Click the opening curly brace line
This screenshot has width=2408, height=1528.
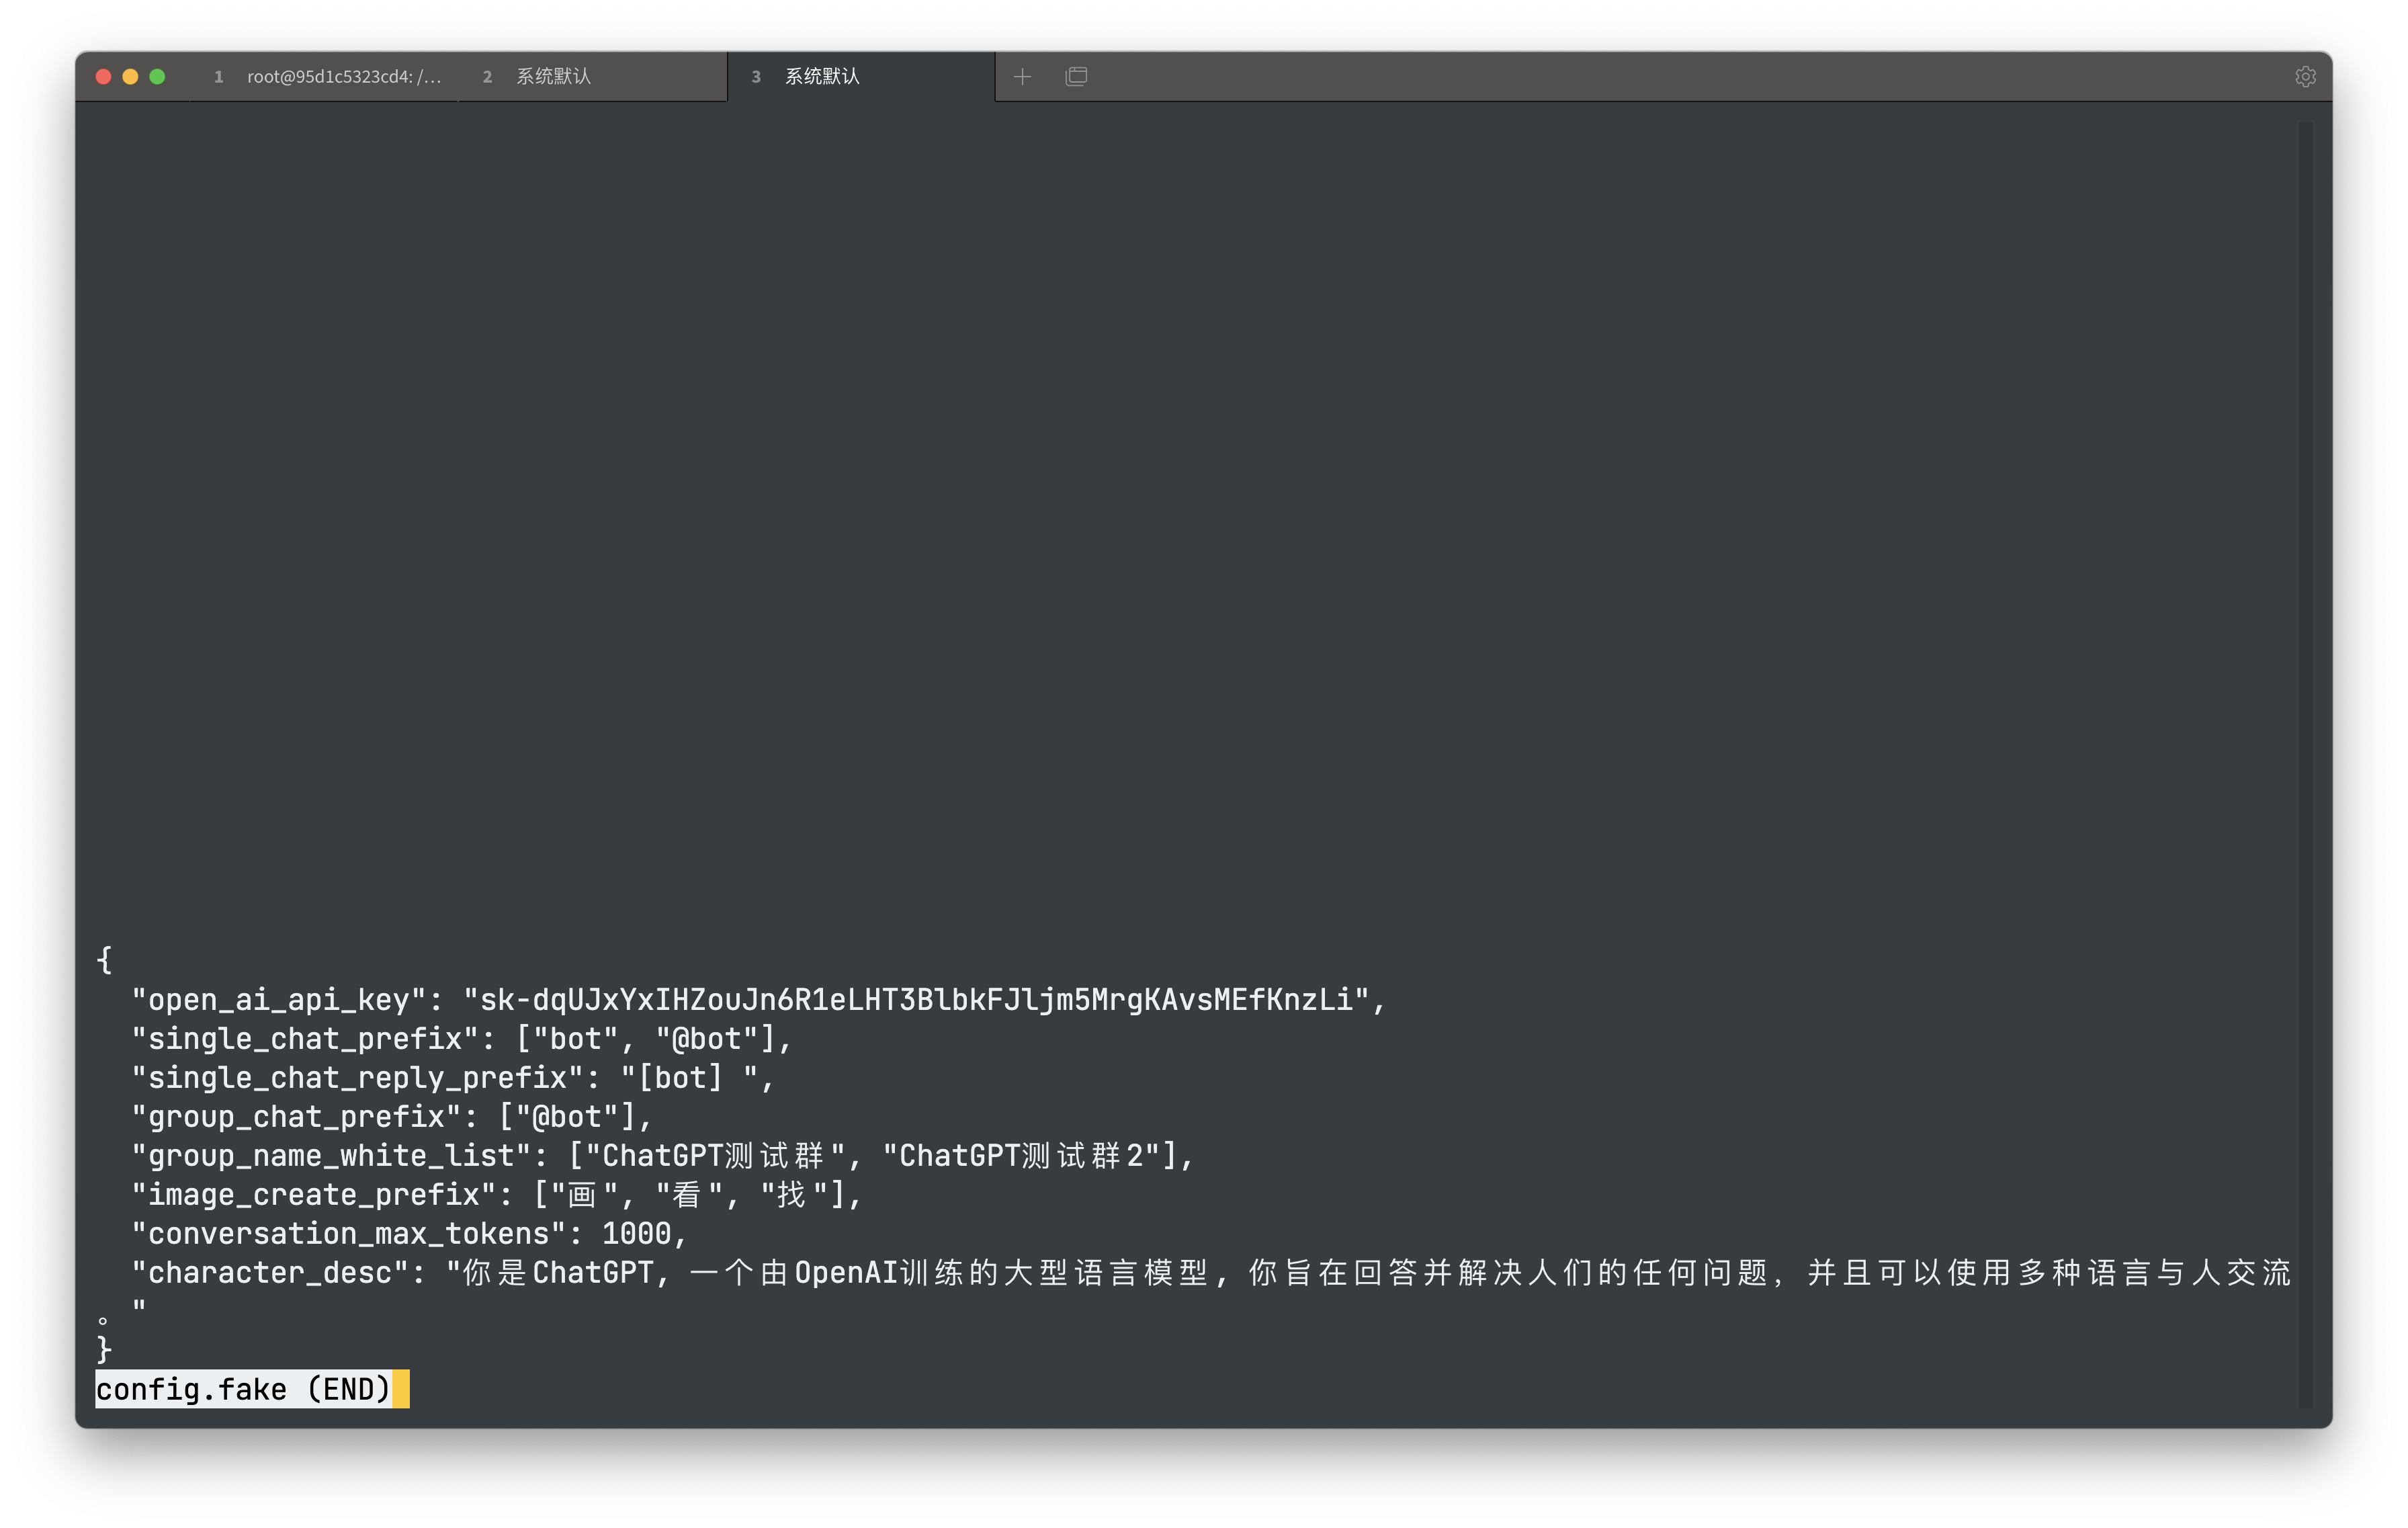[x=104, y=961]
